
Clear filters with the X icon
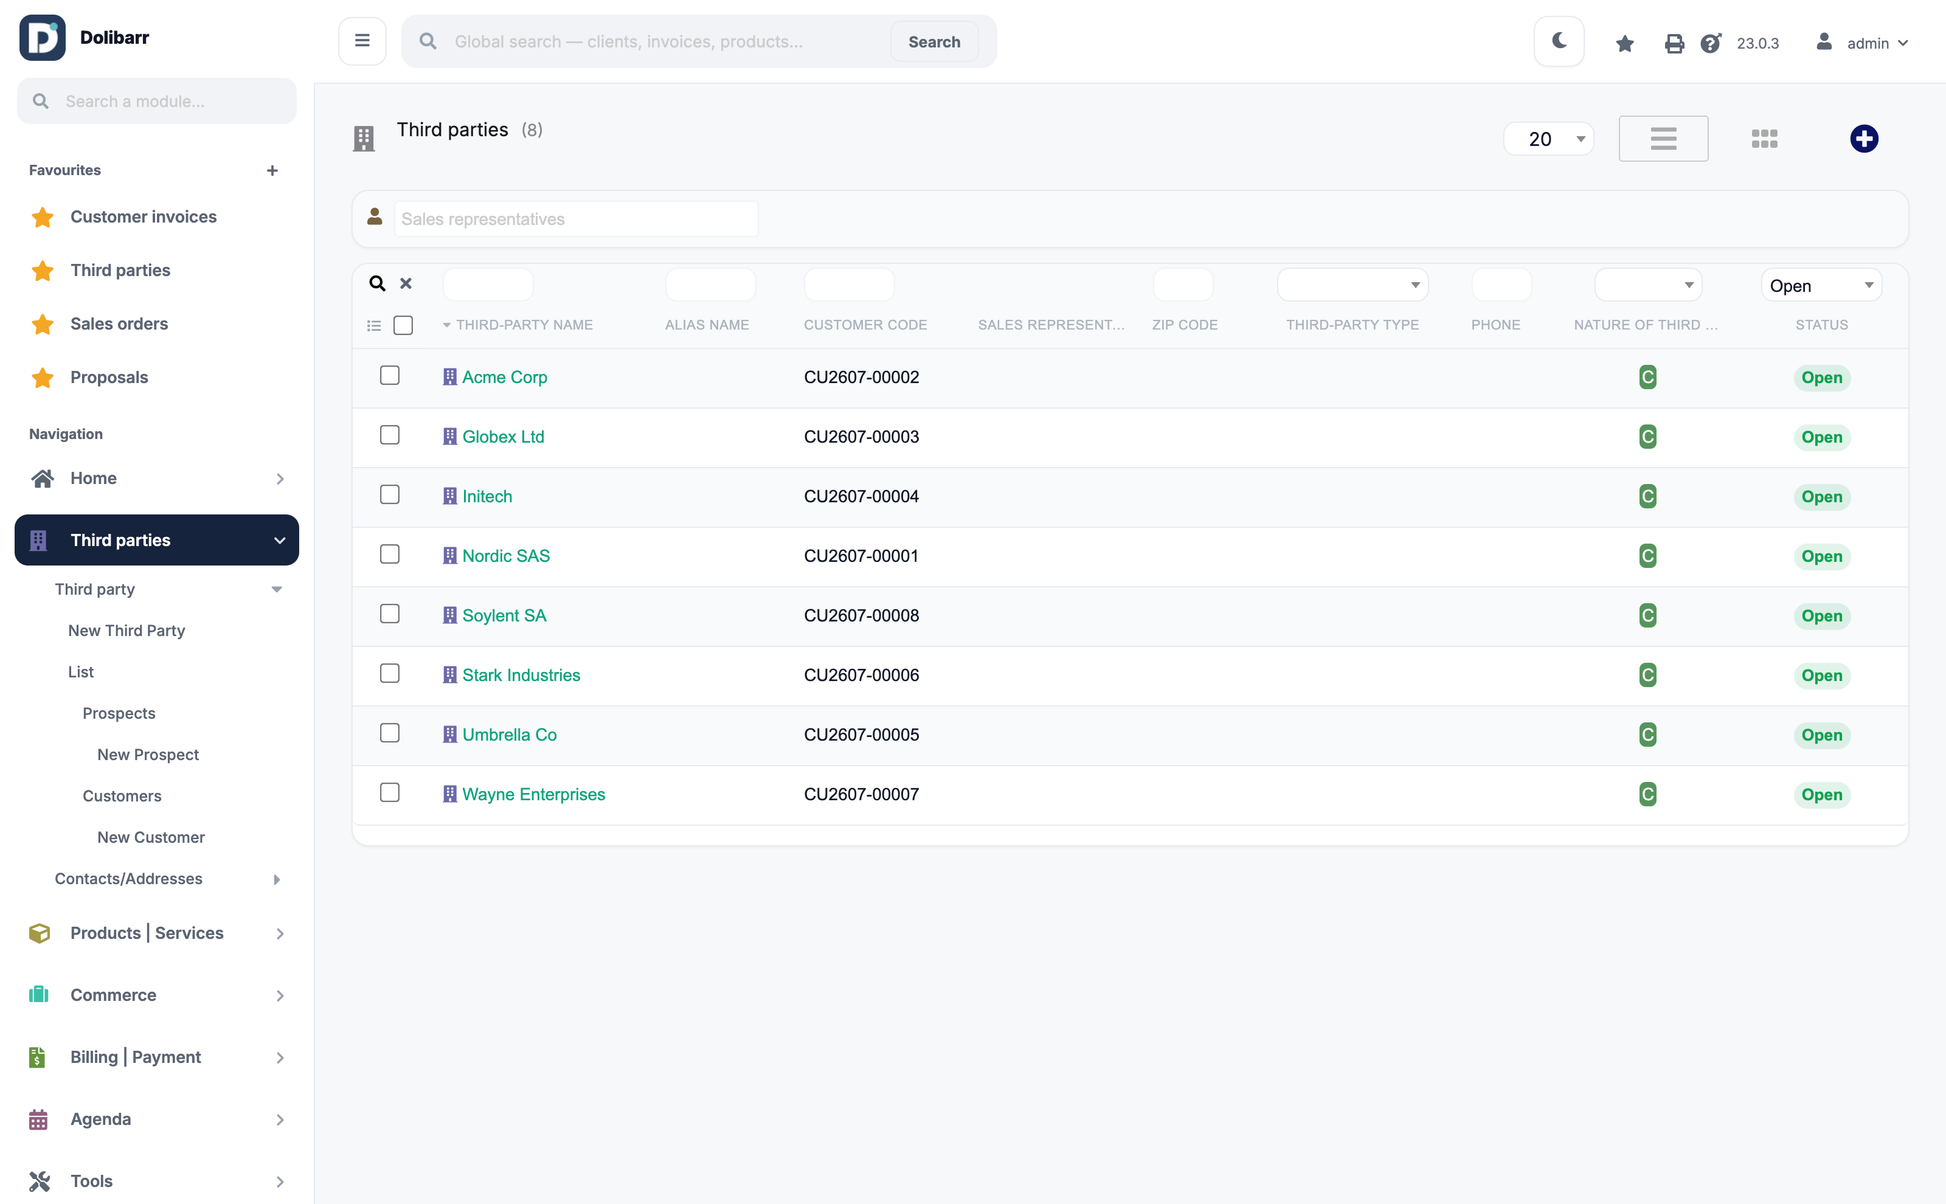coord(406,284)
